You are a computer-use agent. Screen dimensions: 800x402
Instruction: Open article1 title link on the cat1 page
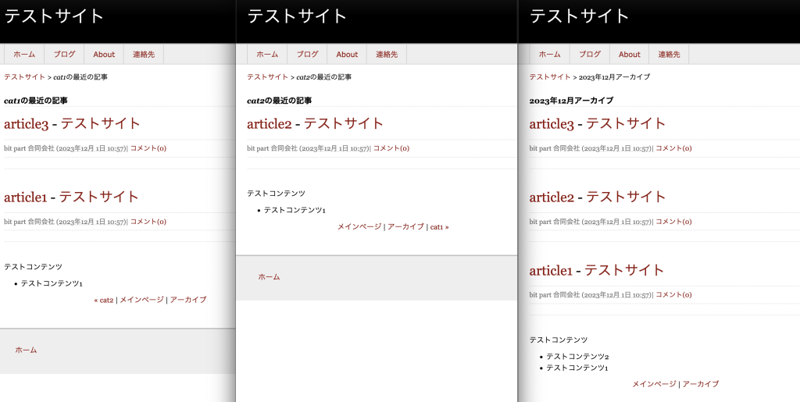pos(72,197)
